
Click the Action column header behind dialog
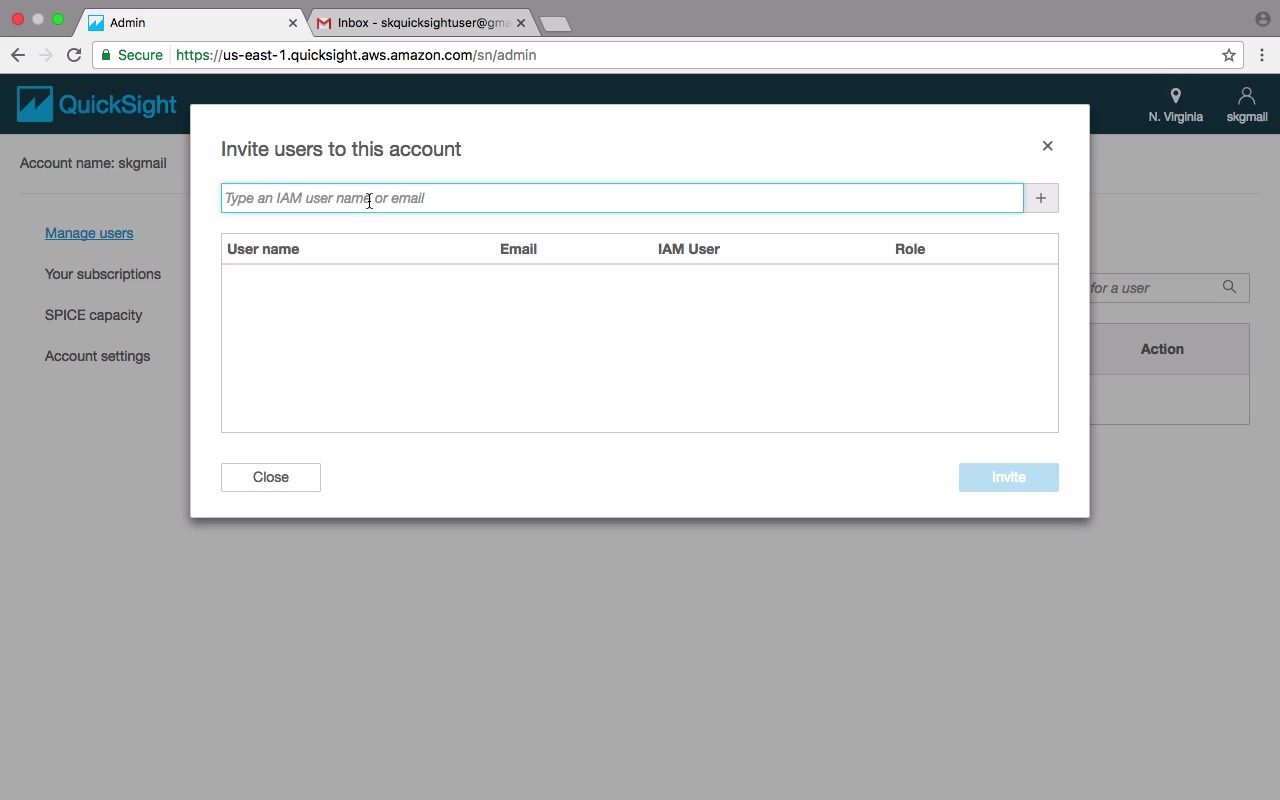[x=1162, y=349]
